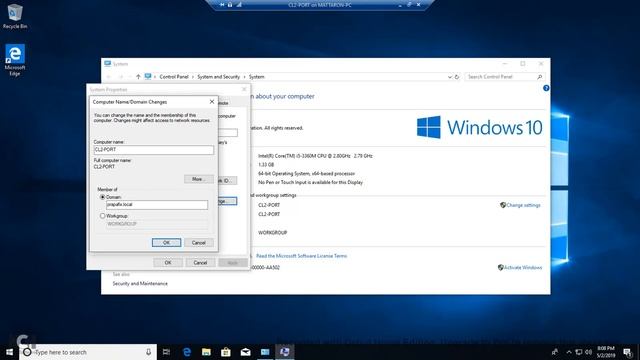Open Microsoft Store from taskbar
Viewport: 640px width, 360px height.
click(x=226, y=352)
